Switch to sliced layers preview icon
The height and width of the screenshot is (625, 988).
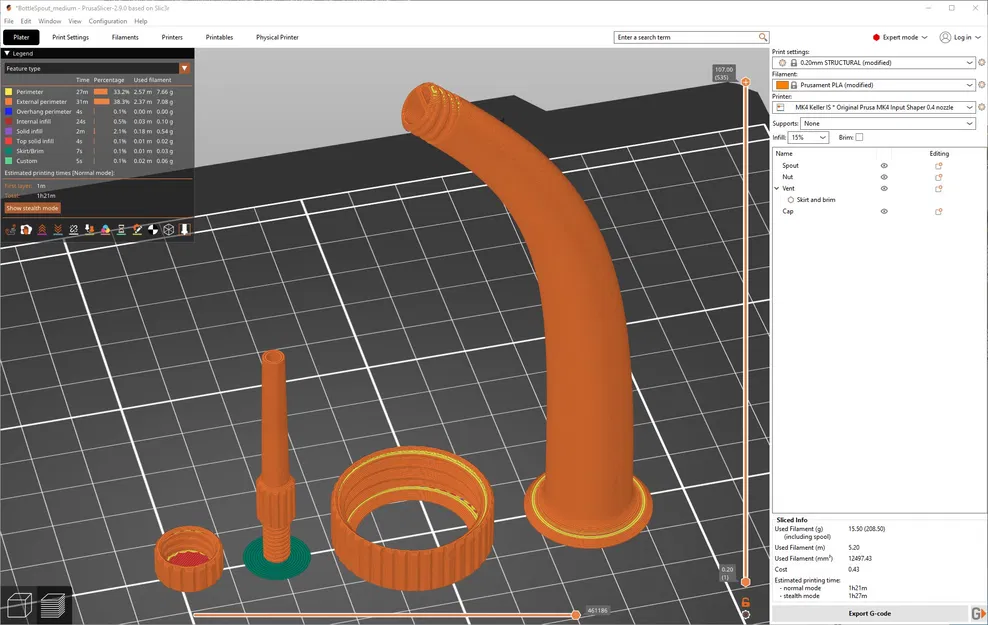(53, 605)
